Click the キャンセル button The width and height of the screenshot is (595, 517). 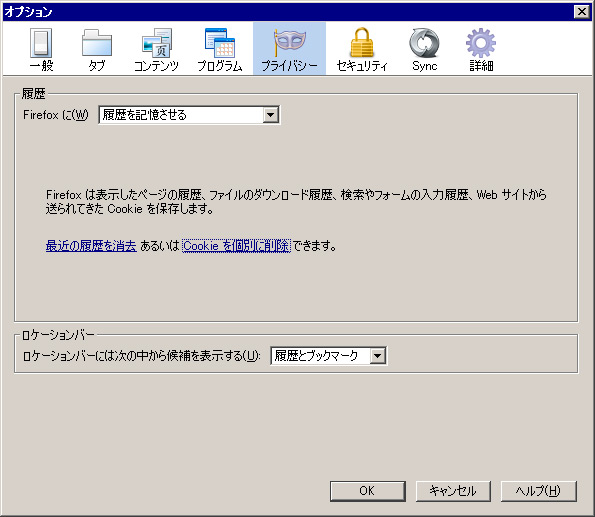453,491
